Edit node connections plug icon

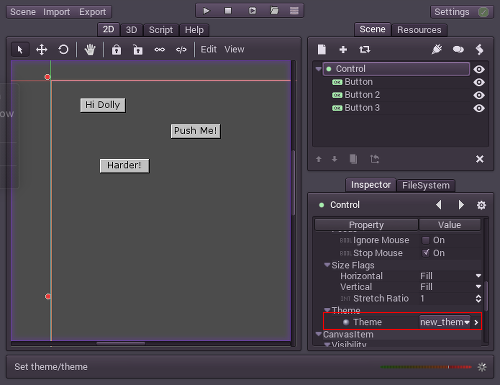pyautogui.click(x=437, y=50)
